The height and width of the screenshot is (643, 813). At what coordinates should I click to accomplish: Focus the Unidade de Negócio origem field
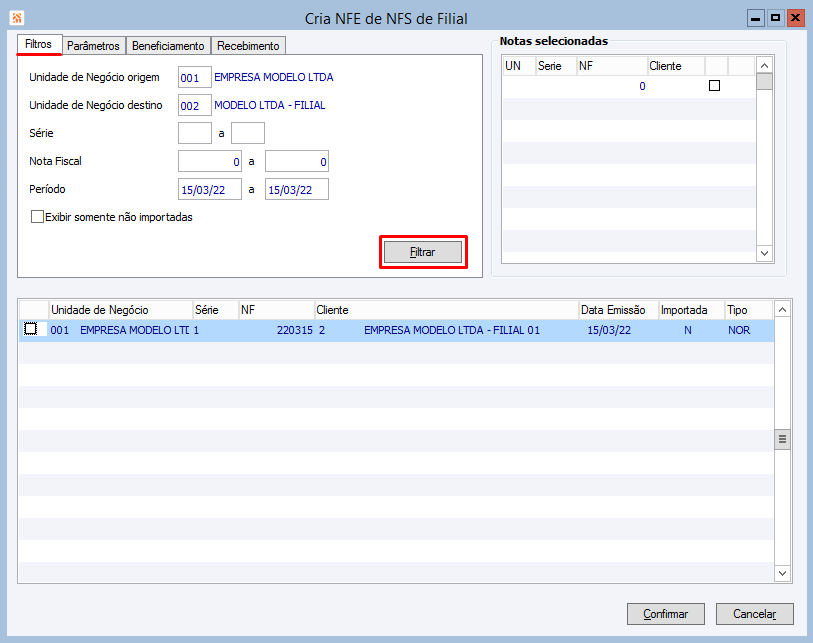click(195, 77)
